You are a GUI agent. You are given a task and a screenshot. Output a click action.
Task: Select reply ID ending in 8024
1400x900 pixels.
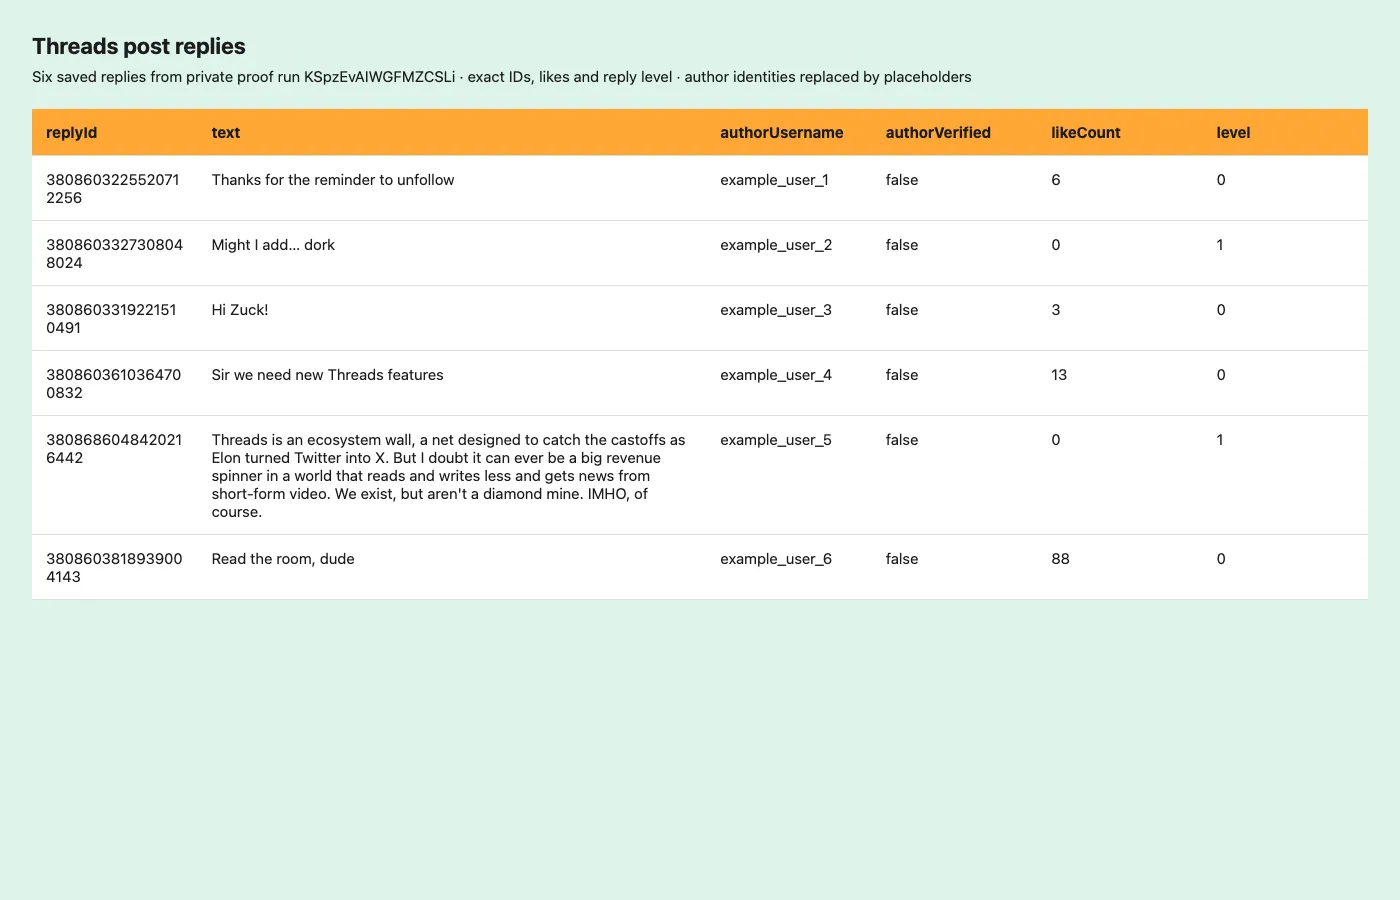pyautogui.click(x=115, y=254)
